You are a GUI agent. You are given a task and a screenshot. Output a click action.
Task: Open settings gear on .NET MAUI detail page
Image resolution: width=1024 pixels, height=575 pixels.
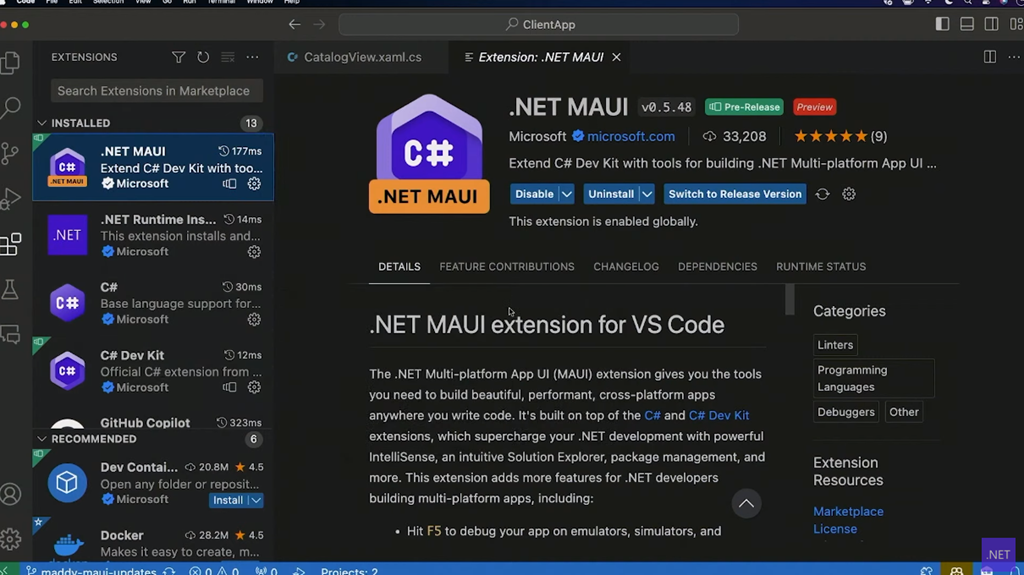pyautogui.click(x=848, y=194)
